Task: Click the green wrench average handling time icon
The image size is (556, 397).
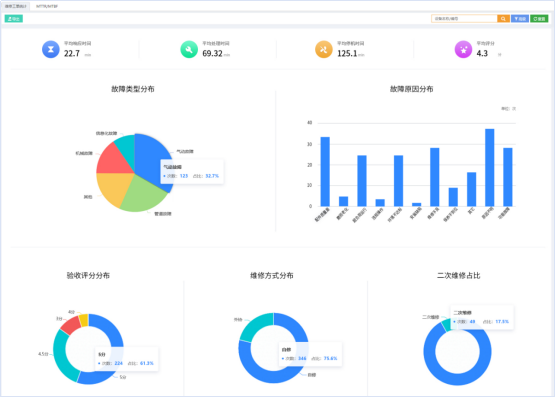Action: pyautogui.click(x=189, y=49)
